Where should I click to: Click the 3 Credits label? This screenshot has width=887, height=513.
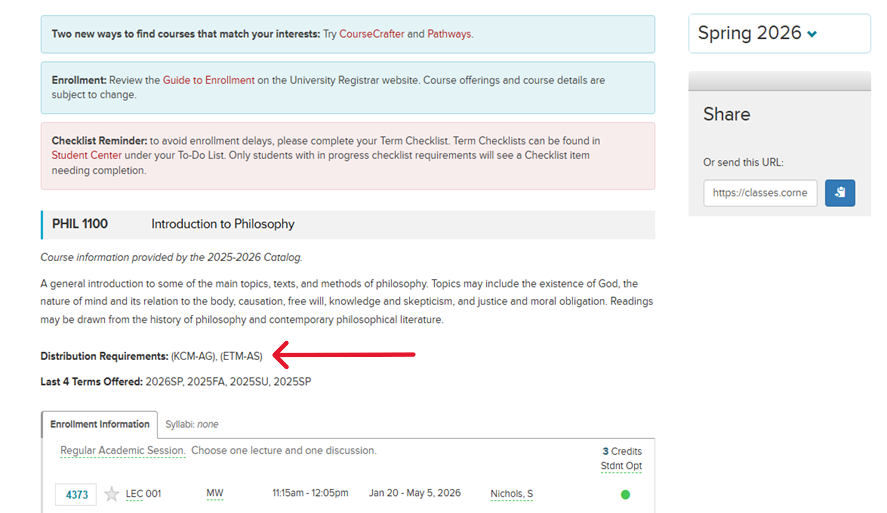click(x=622, y=451)
